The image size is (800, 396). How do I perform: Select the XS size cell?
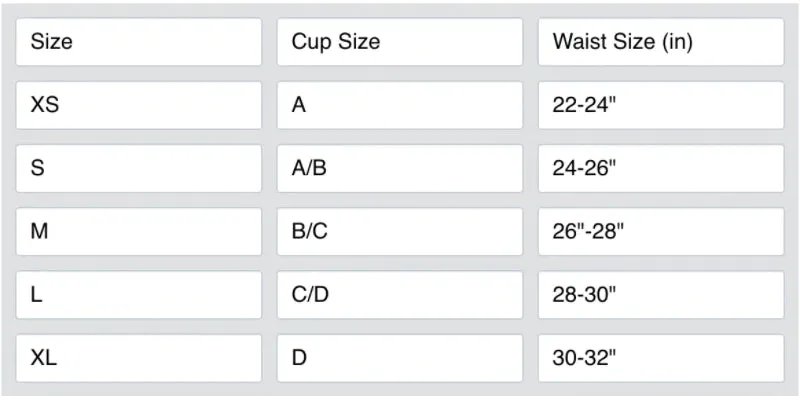click(x=138, y=105)
